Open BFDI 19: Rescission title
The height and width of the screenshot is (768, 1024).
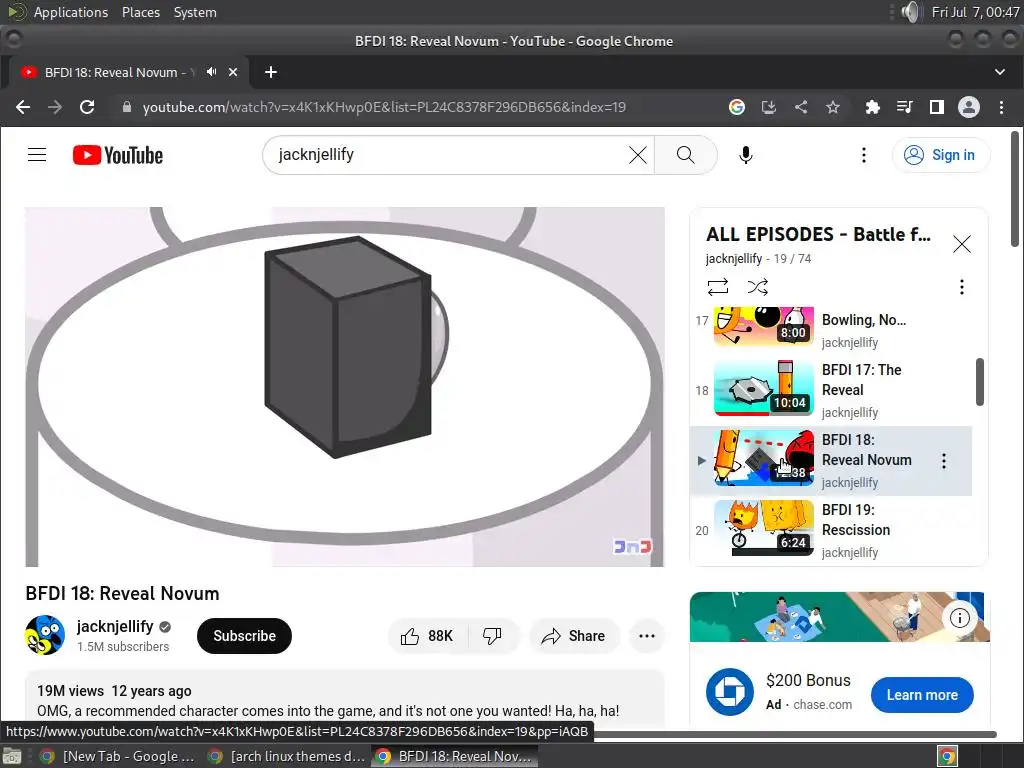[856, 520]
